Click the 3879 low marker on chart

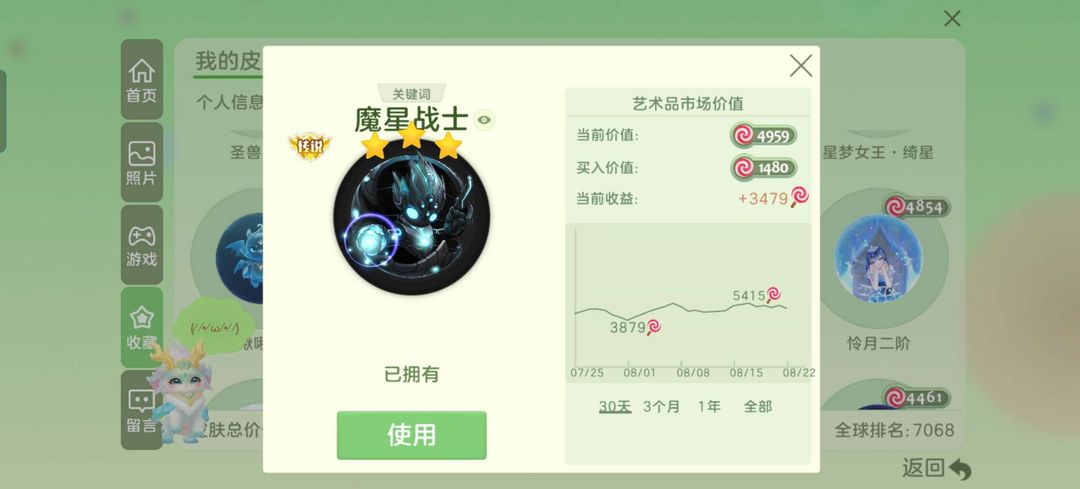(x=634, y=328)
